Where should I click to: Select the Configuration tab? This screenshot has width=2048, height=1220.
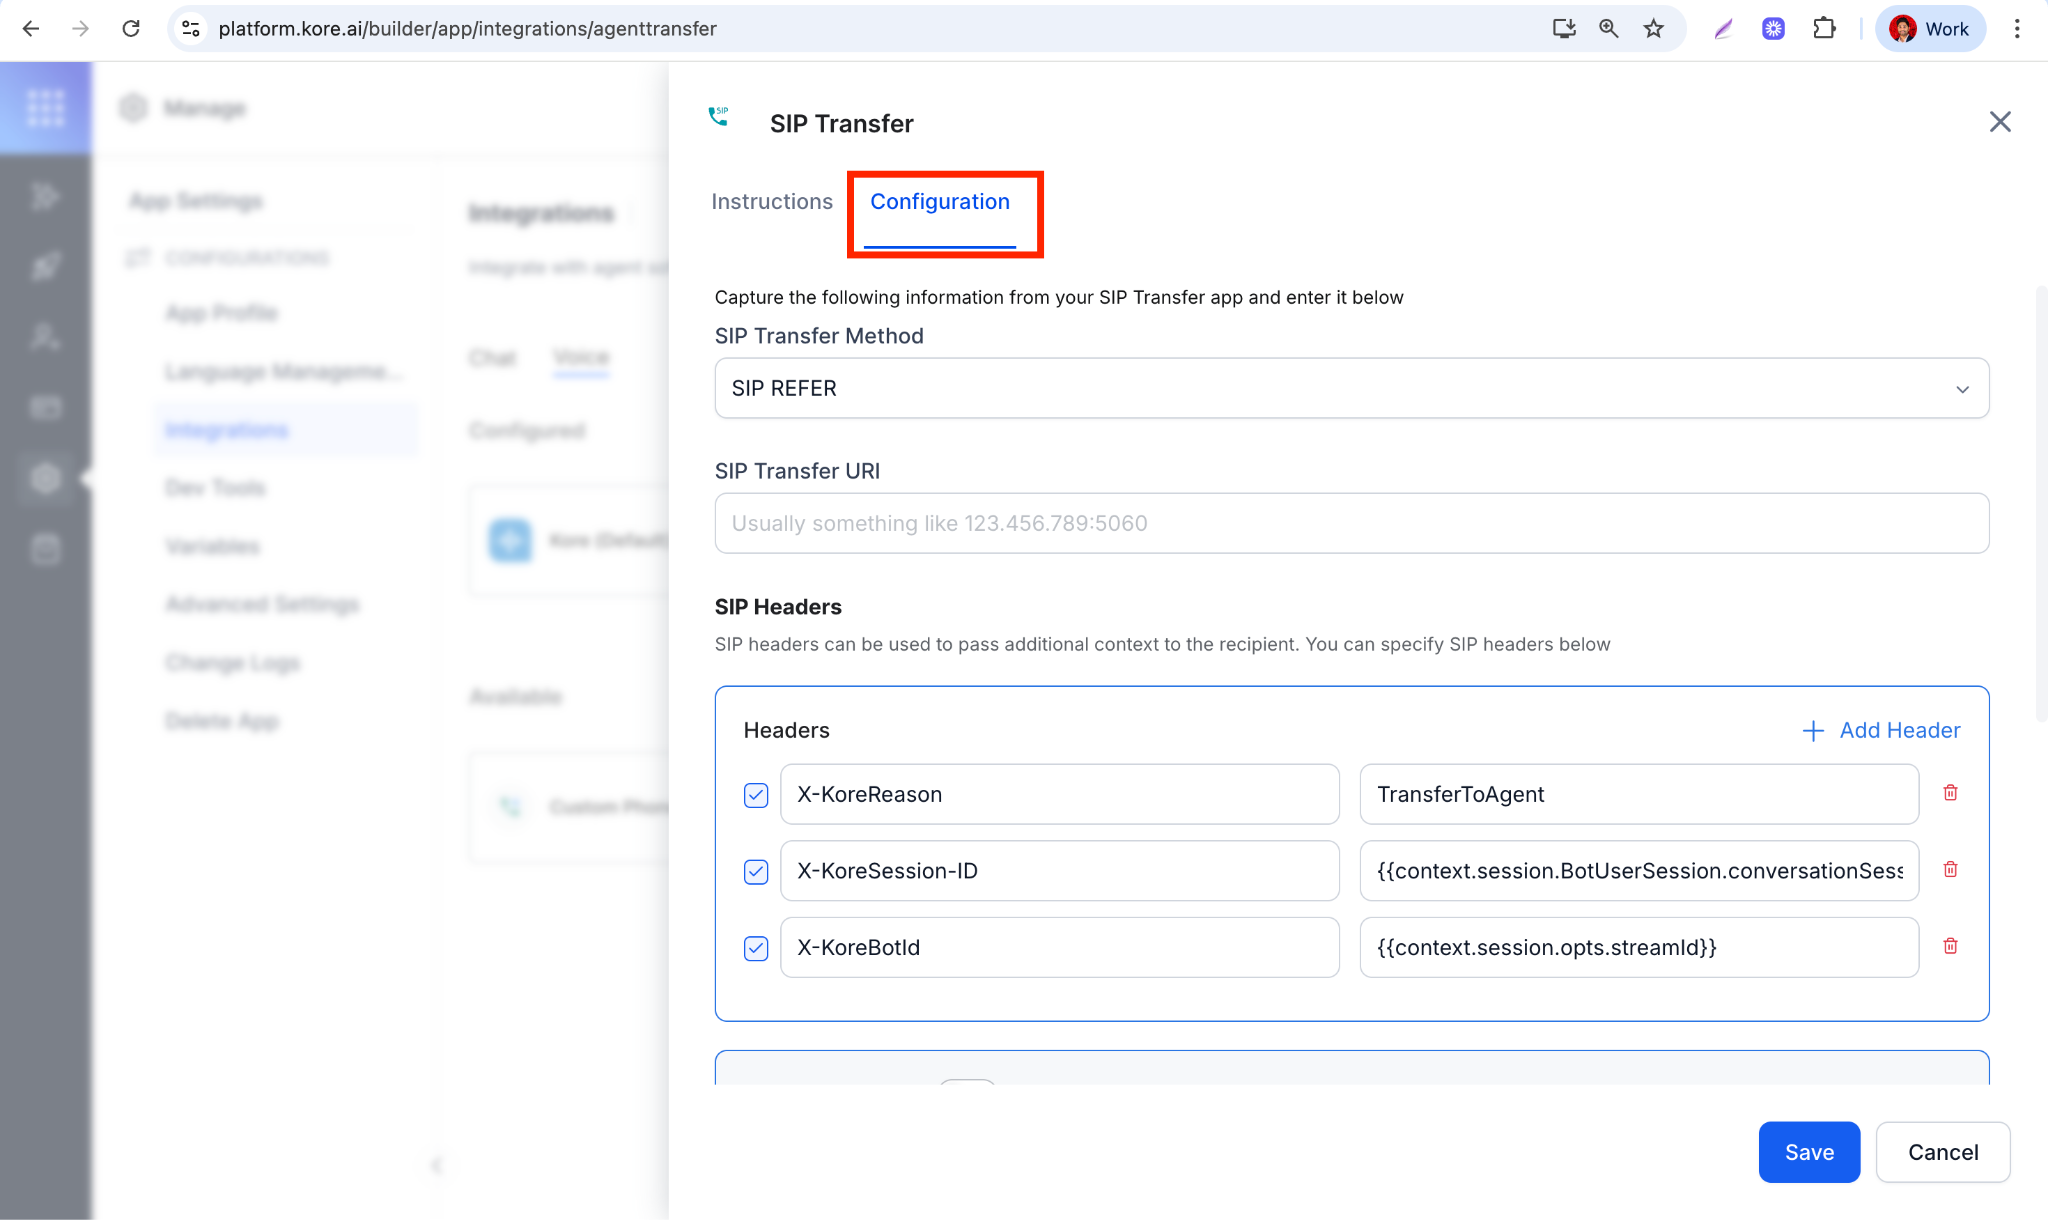click(x=939, y=202)
